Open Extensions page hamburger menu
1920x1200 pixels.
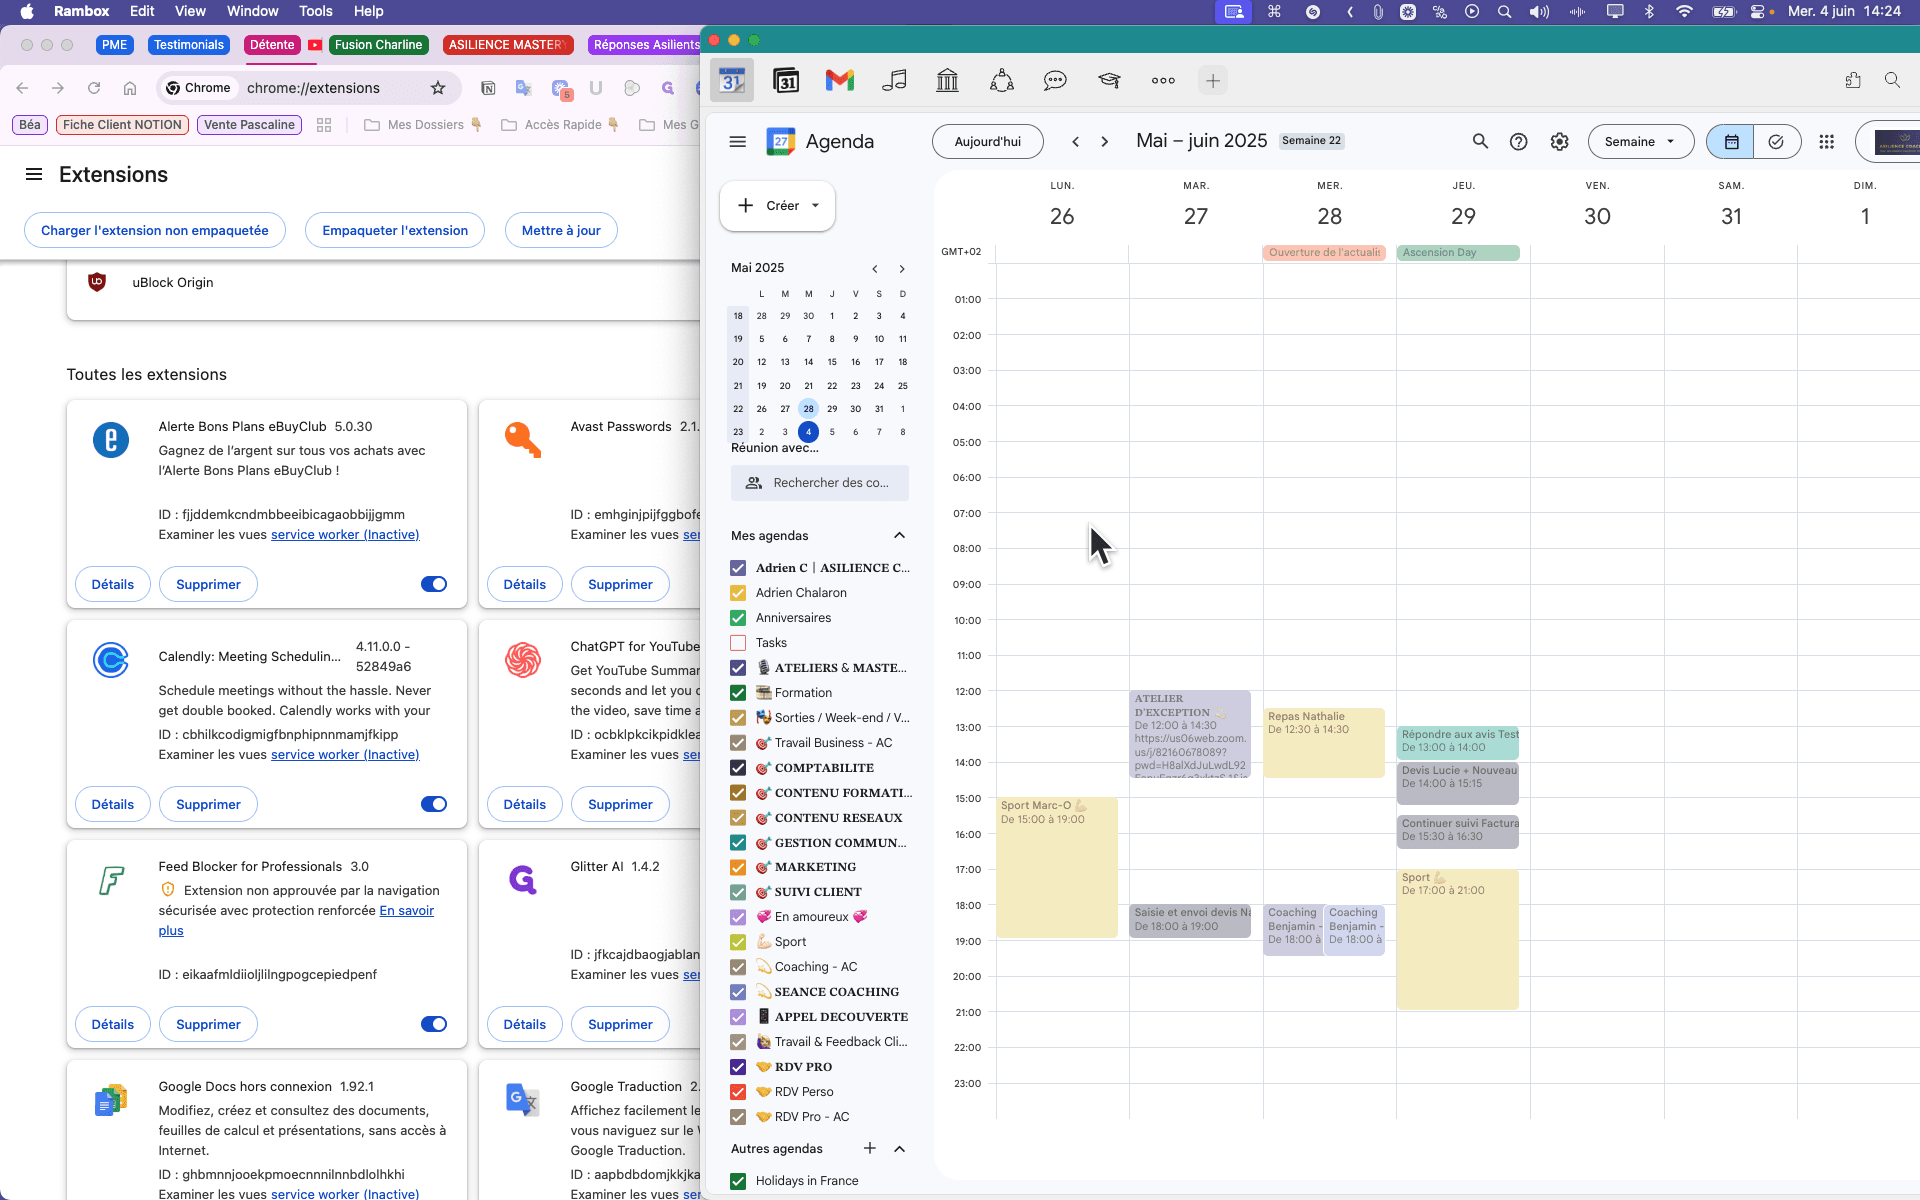point(34,175)
